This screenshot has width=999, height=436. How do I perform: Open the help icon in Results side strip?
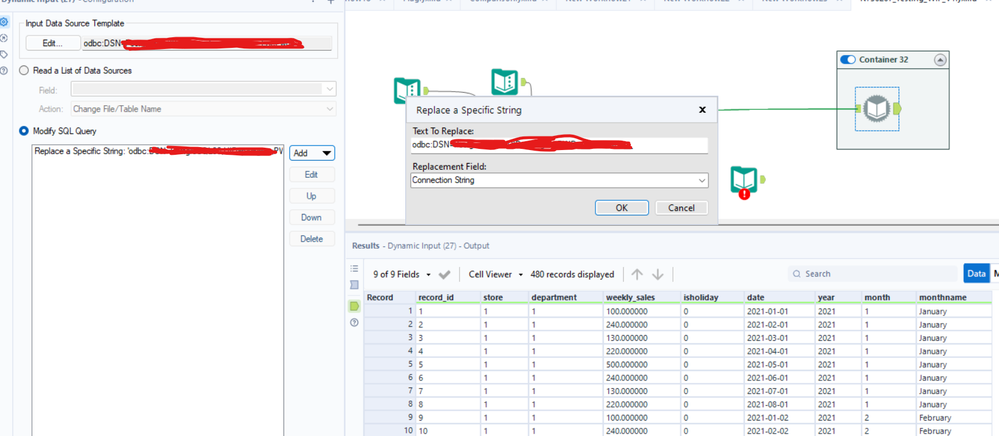354,323
